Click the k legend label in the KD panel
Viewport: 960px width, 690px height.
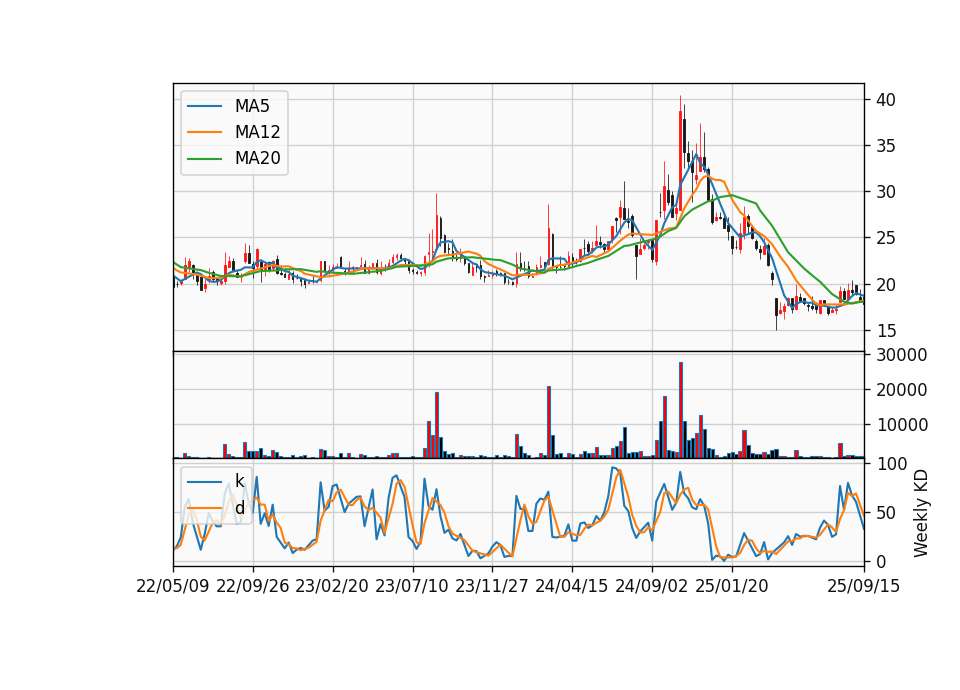click(x=239, y=481)
